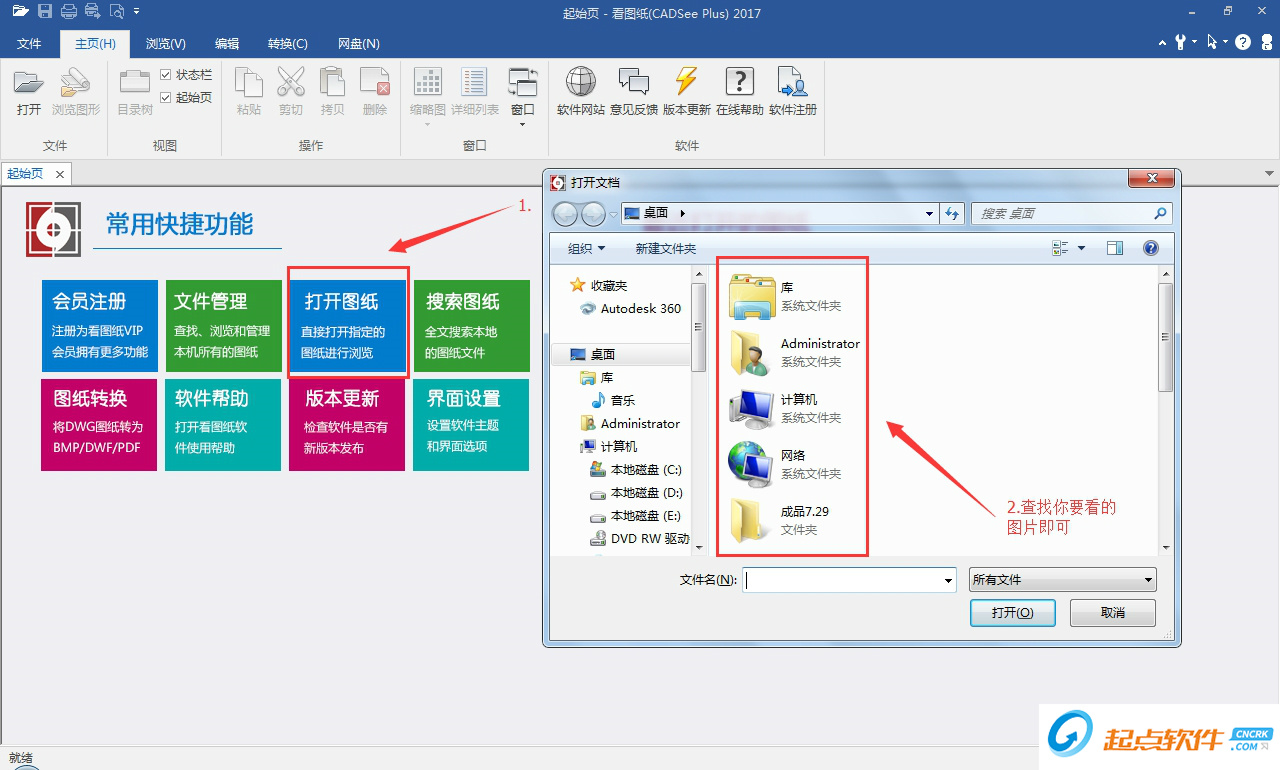Screen dimensions: 1280x770
Task: Switch to the 浏览(V) ribbon tab
Action: tap(166, 44)
